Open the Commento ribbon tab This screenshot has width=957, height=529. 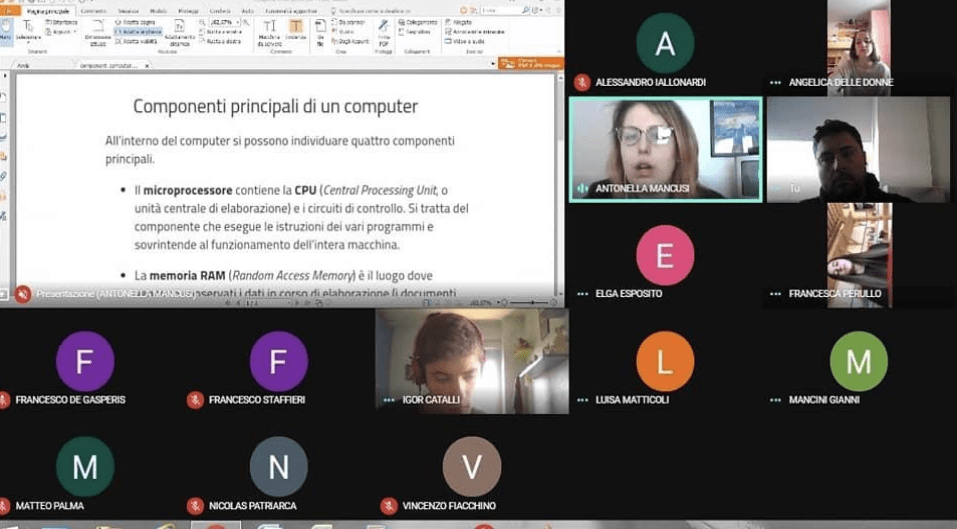point(93,11)
